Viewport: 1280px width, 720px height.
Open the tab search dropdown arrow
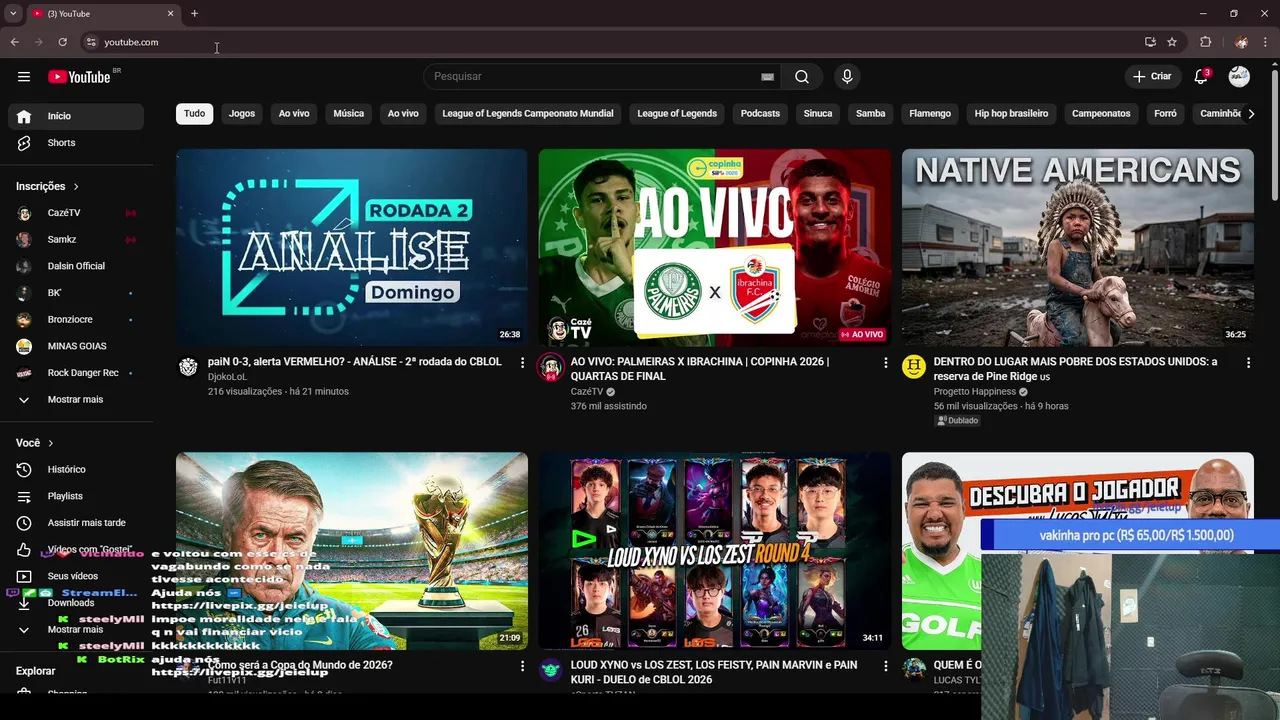coord(13,14)
